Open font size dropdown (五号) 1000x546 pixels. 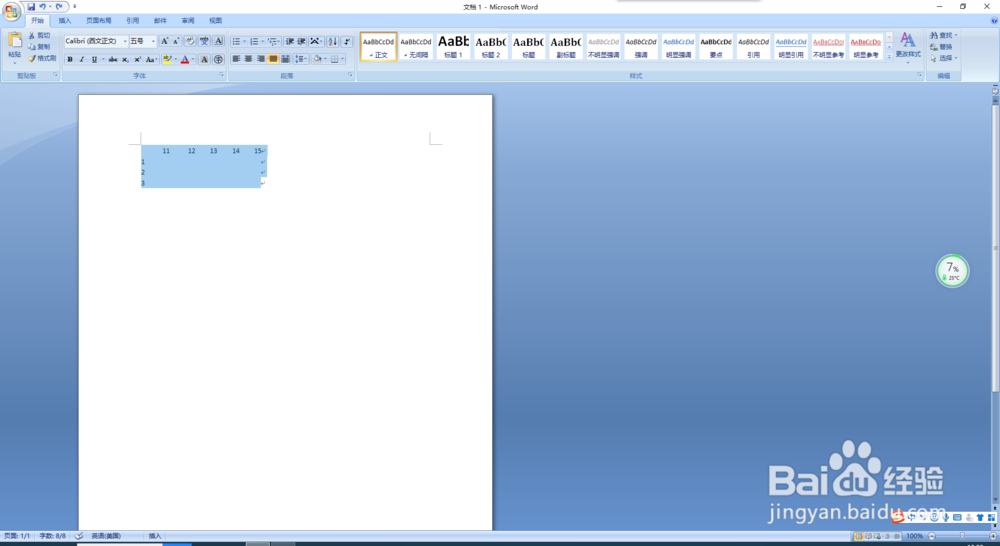point(153,41)
